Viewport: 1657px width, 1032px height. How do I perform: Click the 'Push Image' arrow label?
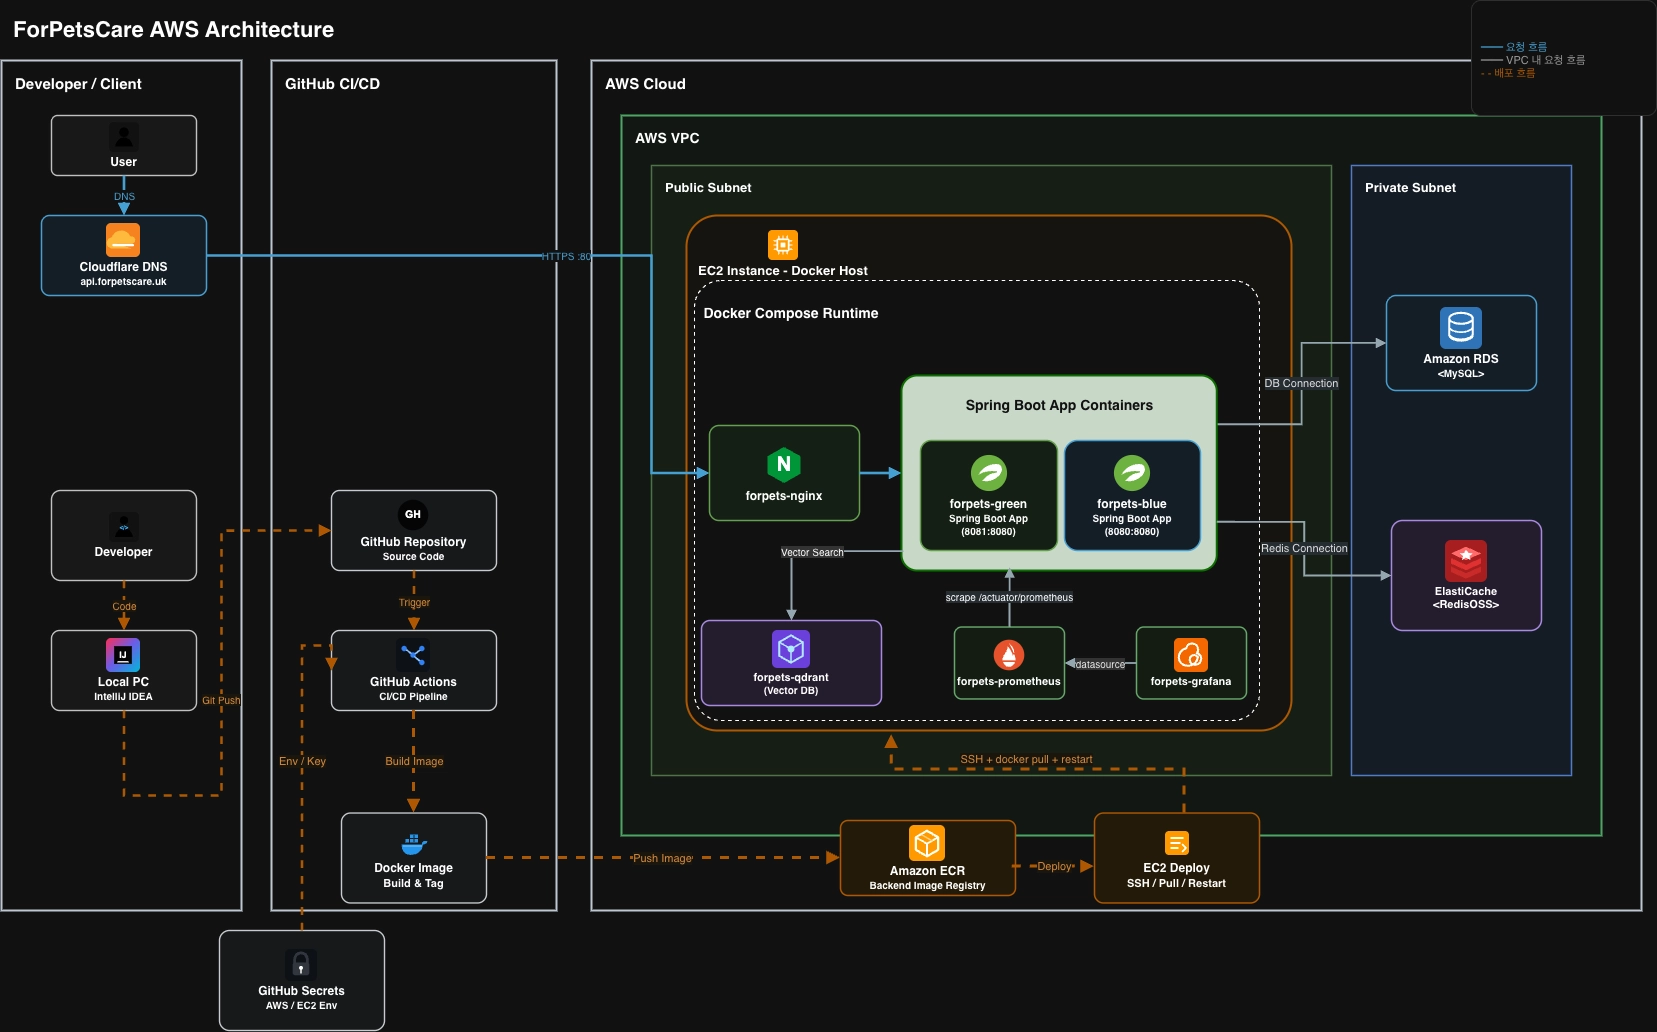click(x=662, y=858)
